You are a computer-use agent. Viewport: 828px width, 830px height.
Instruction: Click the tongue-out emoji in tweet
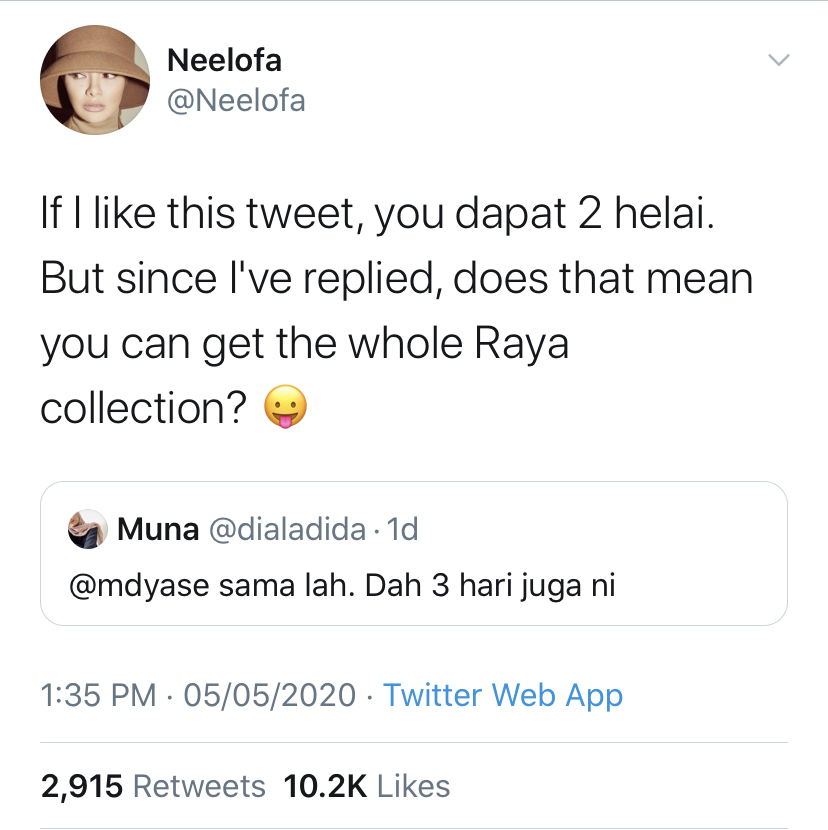click(x=285, y=409)
